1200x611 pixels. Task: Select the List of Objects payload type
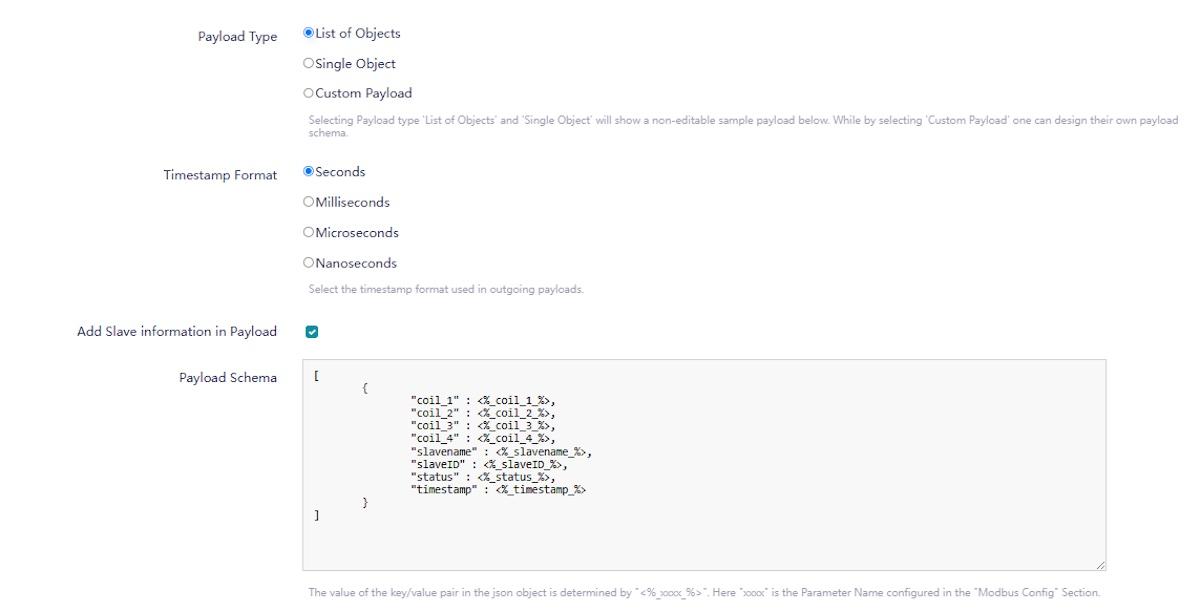pyautogui.click(x=309, y=33)
